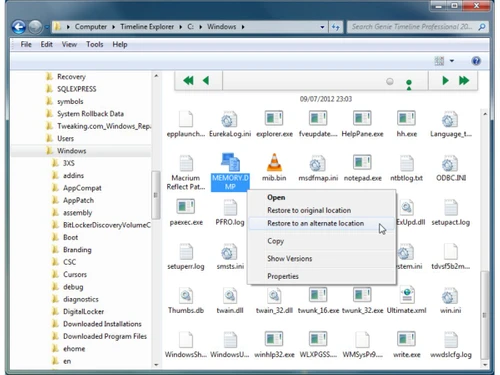Screen dimensions: 500x375
Task: Choose Copy in the context menu
Action: pyautogui.click(x=275, y=241)
